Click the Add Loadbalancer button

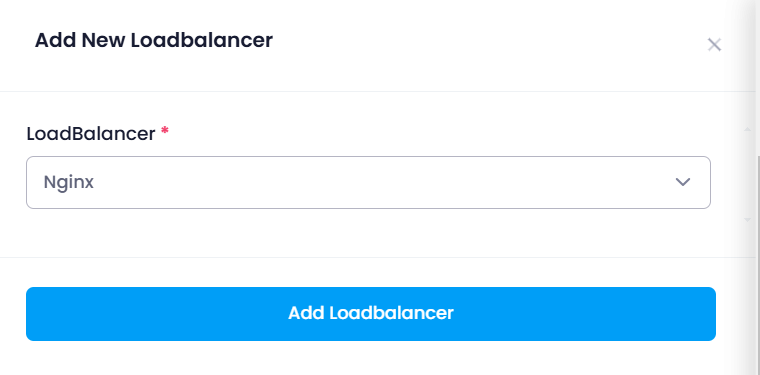[371, 313]
